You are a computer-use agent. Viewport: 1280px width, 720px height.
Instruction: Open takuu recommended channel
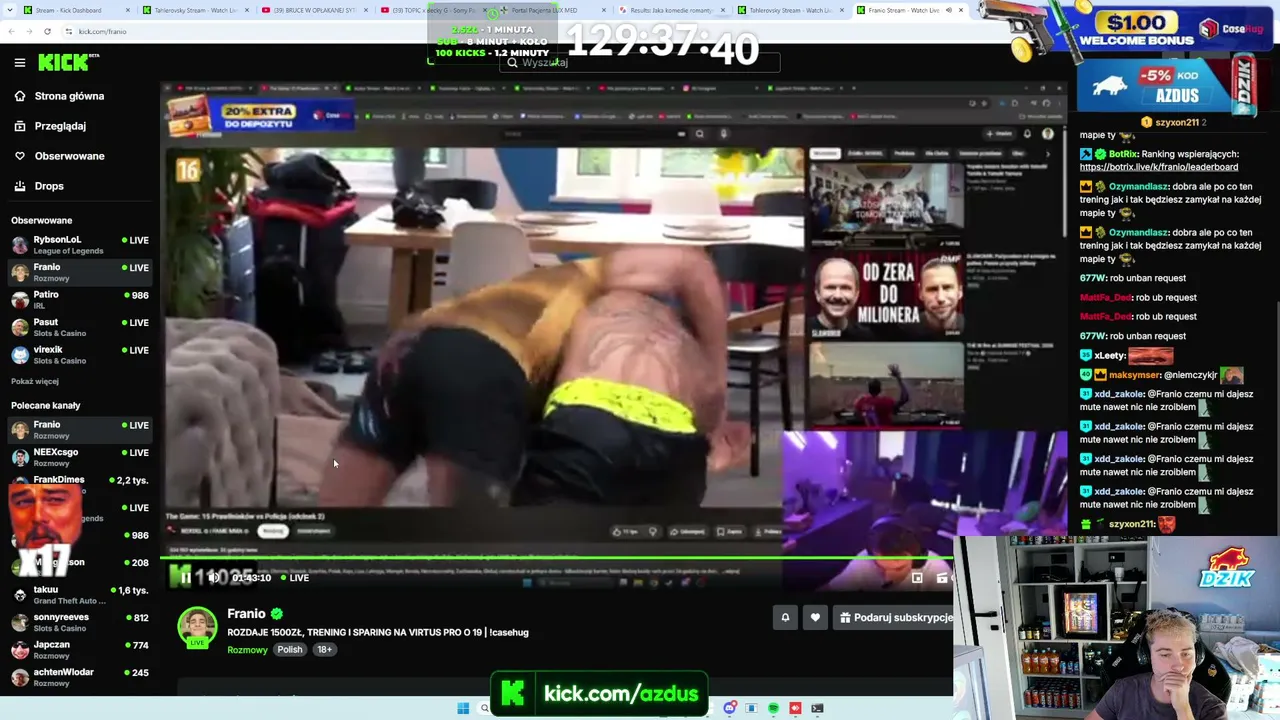79,595
